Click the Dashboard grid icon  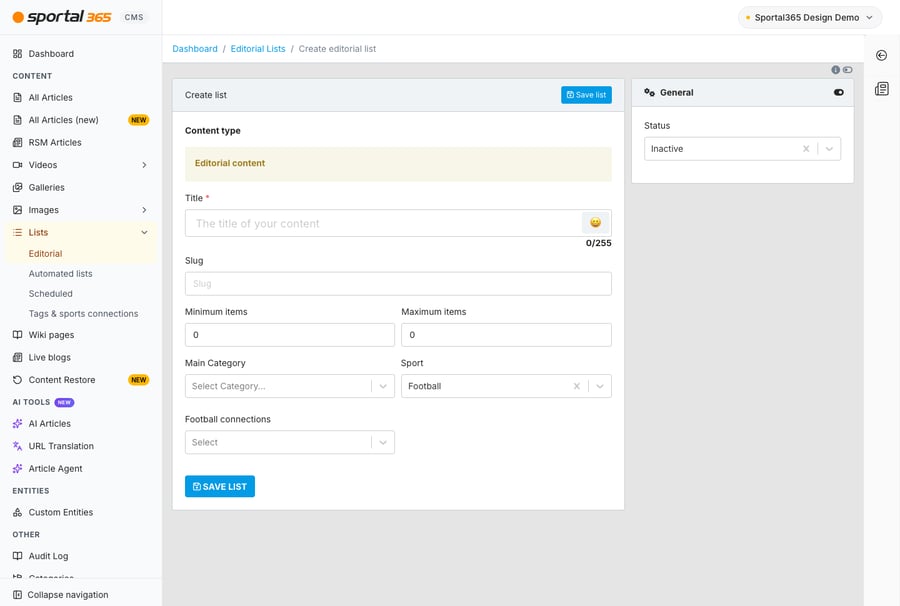click(x=17, y=53)
